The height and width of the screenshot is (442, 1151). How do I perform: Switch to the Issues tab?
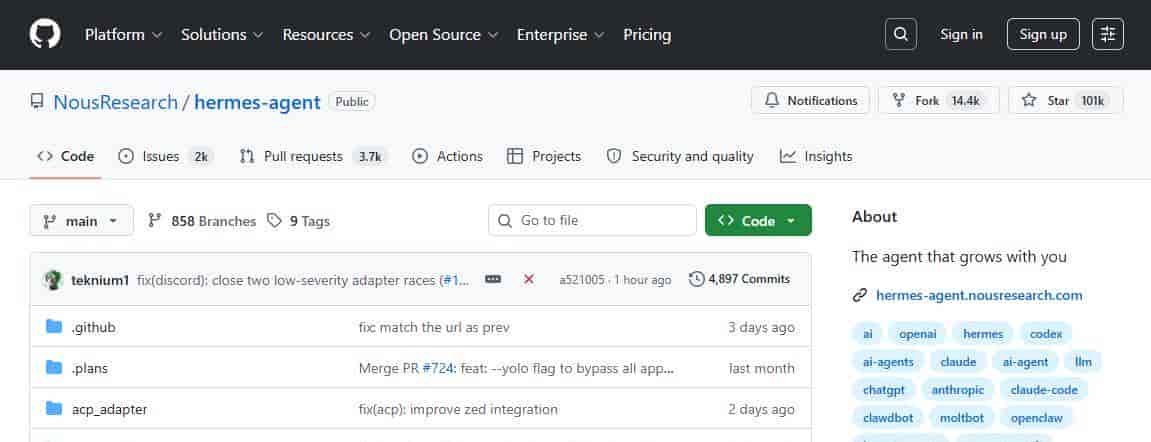tap(165, 156)
